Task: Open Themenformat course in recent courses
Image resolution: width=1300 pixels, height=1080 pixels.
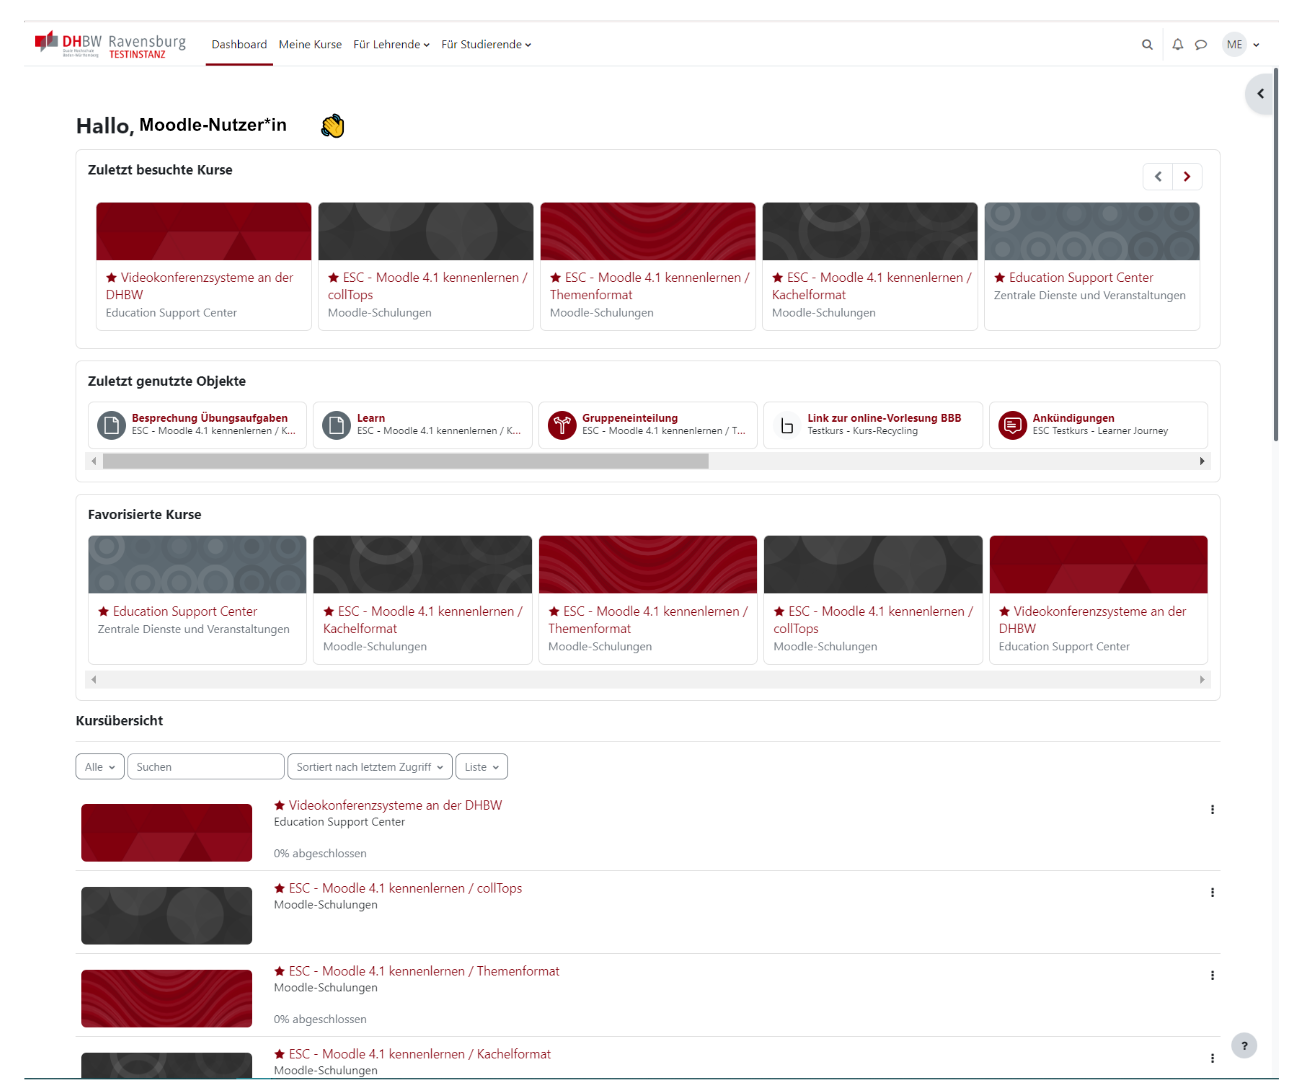Action: pos(650,286)
